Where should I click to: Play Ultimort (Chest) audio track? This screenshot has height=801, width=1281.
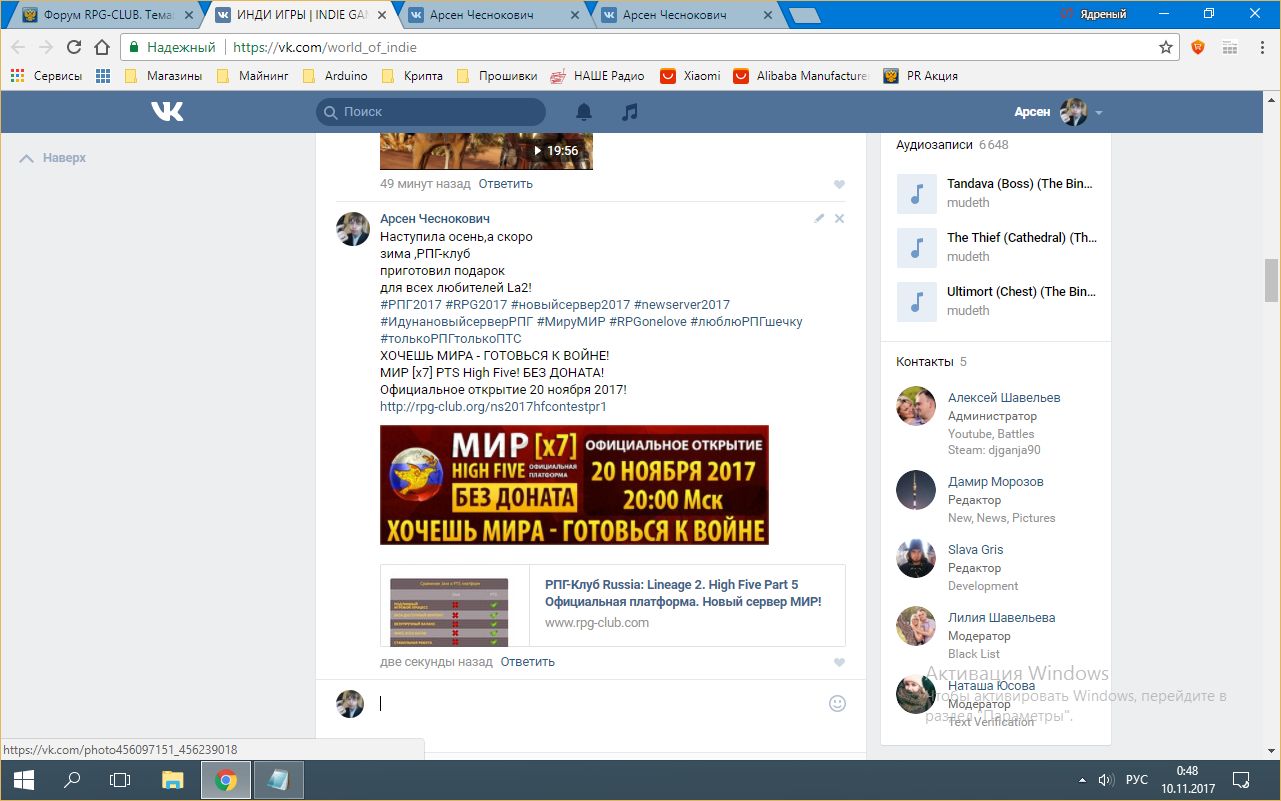coord(916,301)
